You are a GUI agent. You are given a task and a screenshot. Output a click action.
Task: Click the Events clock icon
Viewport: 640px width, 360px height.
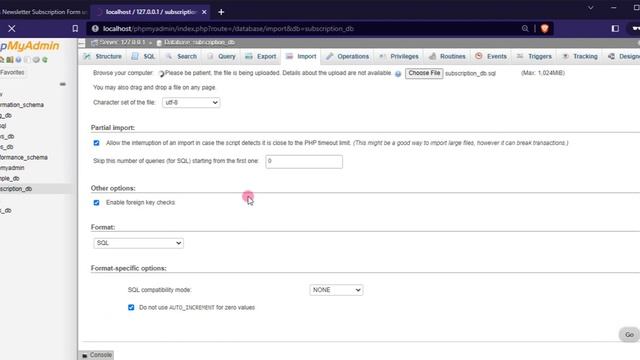coord(479,56)
